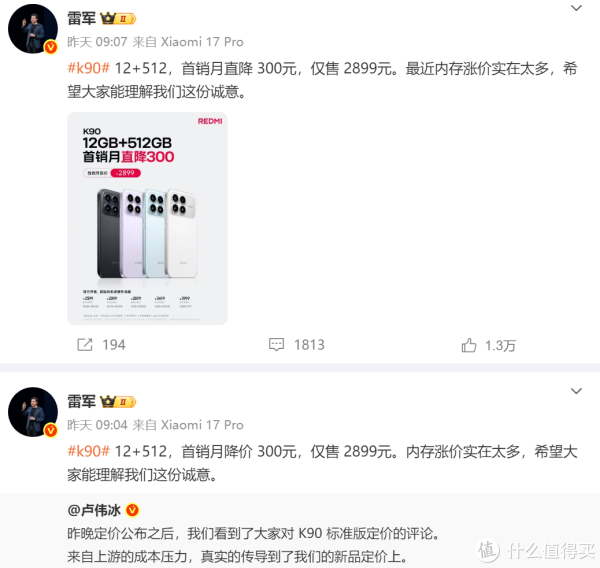Click the crown membership badge of first post
The width and height of the screenshot is (600, 568).
[x=118, y=18]
